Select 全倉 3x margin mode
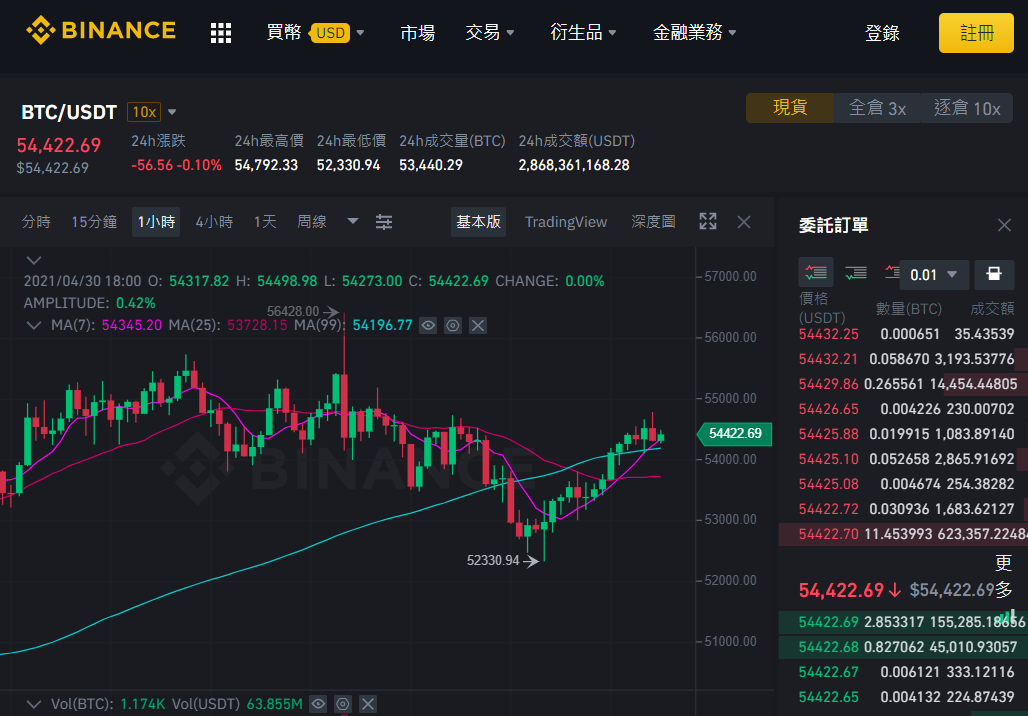The height and width of the screenshot is (716, 1028). coord(877,108)
